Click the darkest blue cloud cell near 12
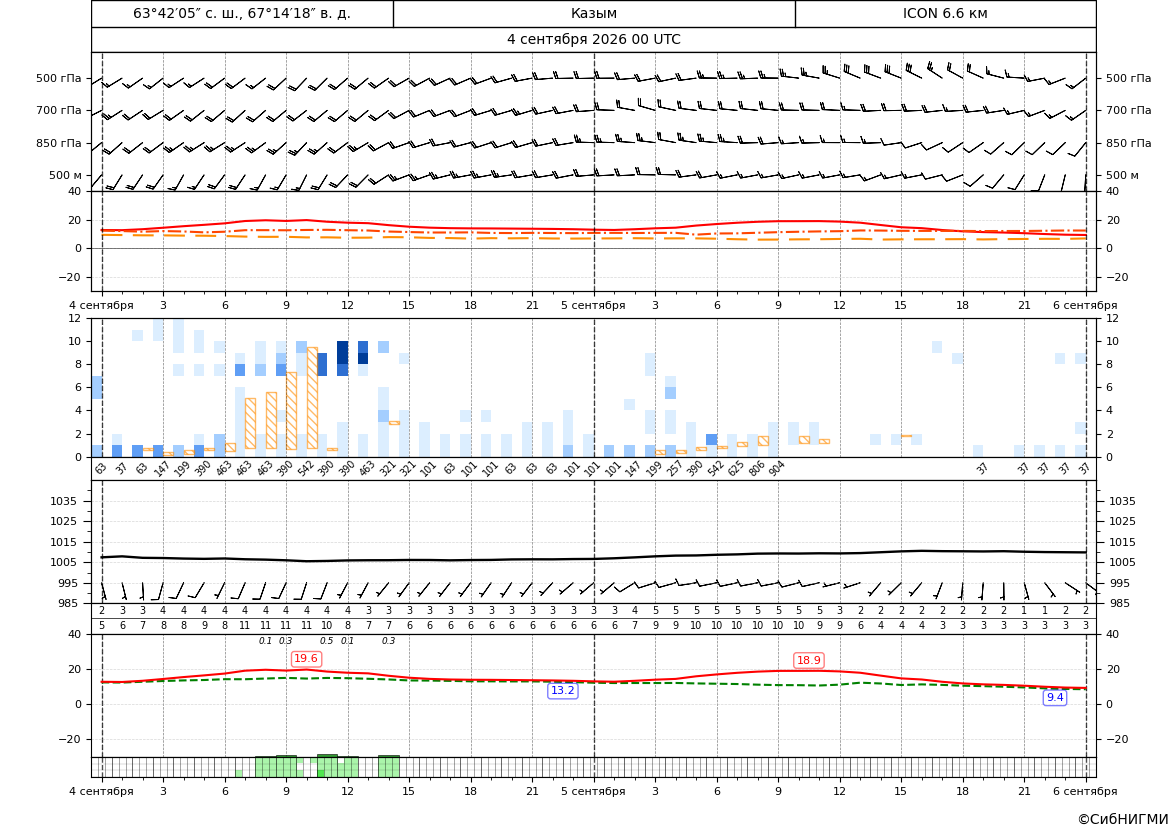 pyautogui.click(x=342, y=353)
